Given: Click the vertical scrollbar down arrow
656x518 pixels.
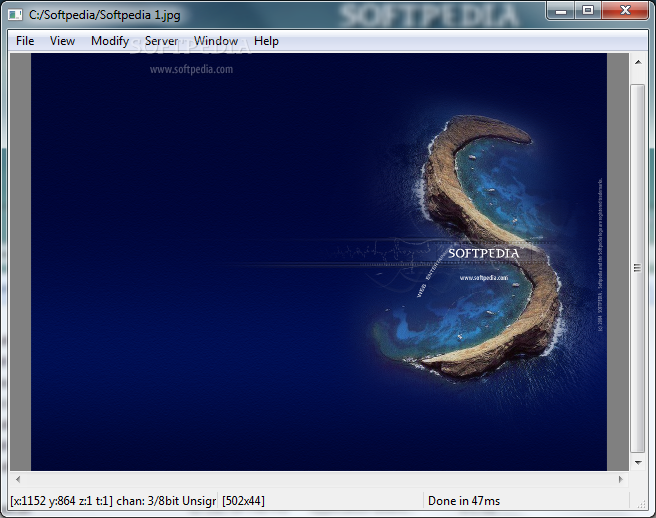Looking at the screenshot, I should [x=638, y=463].
